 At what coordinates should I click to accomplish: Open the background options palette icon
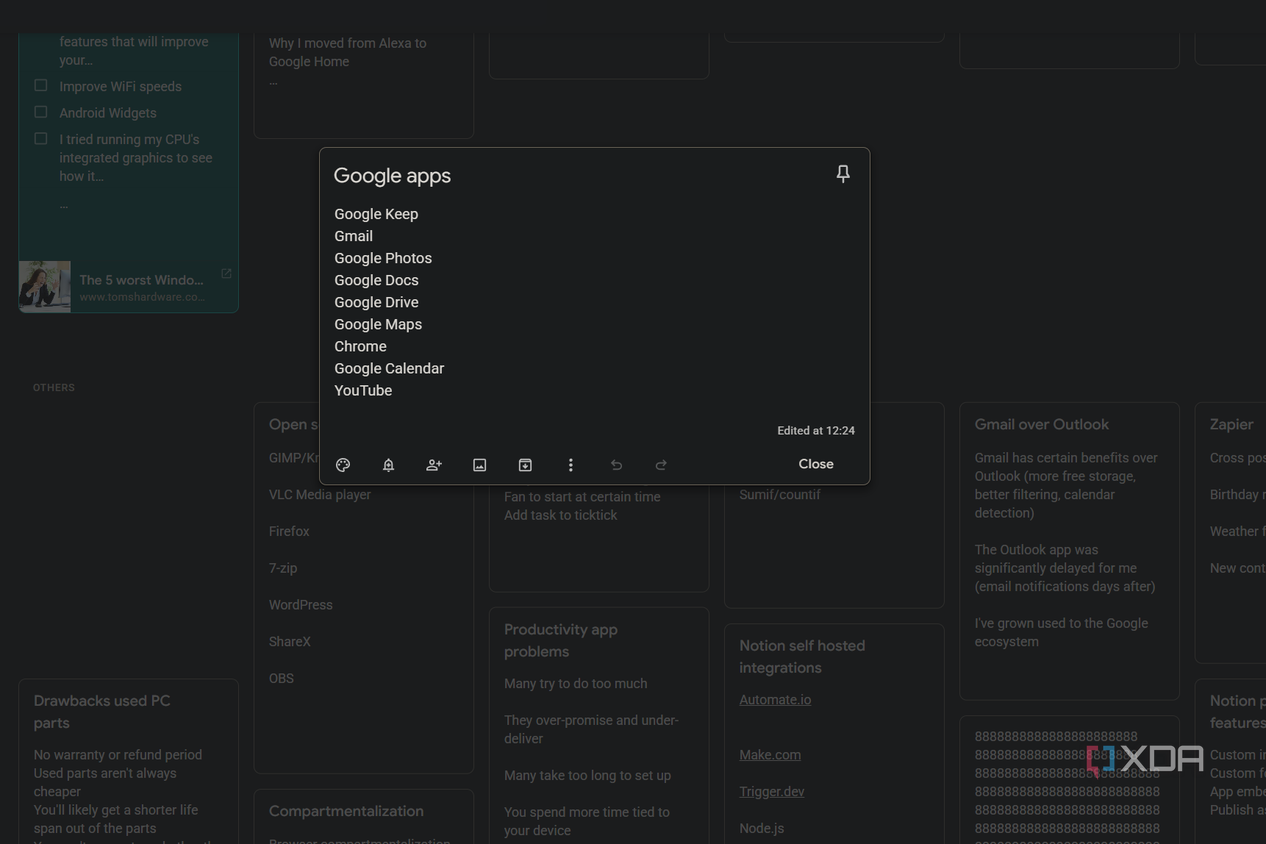point(343,465)
